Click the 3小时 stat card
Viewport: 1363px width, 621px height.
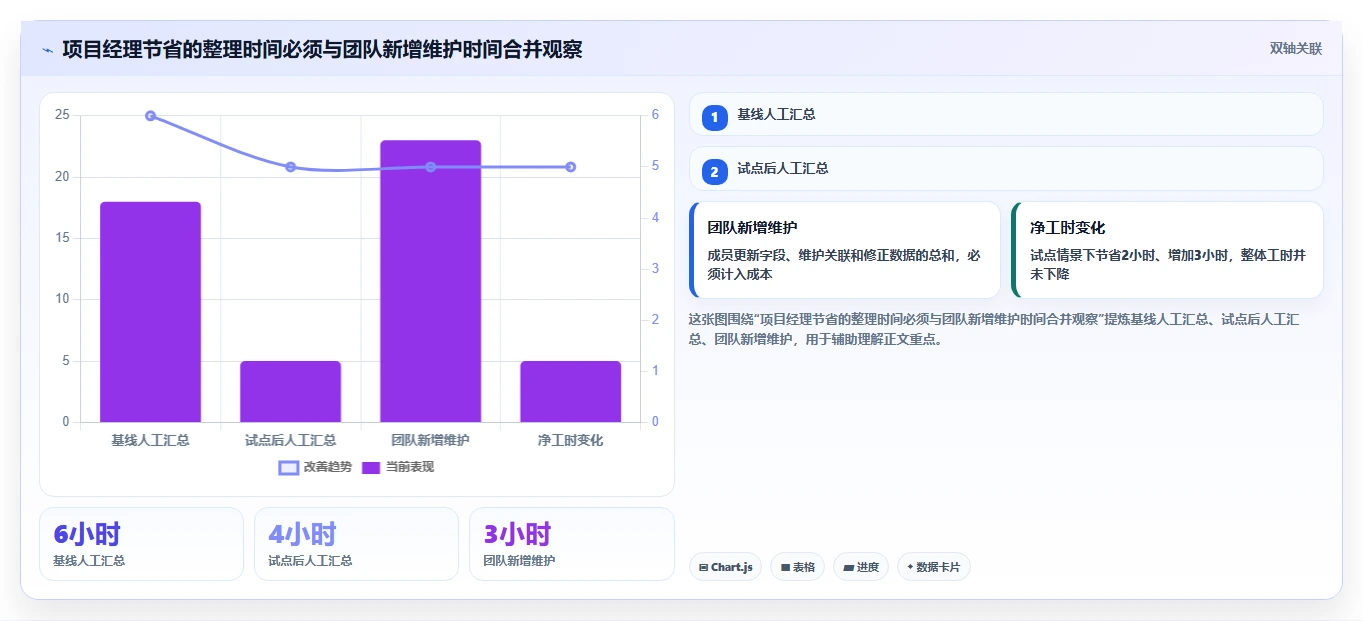(x=571, y=544)
